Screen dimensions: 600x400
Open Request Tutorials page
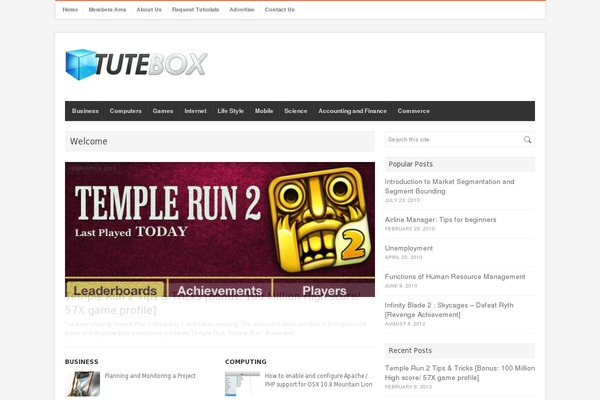[196, 10]
